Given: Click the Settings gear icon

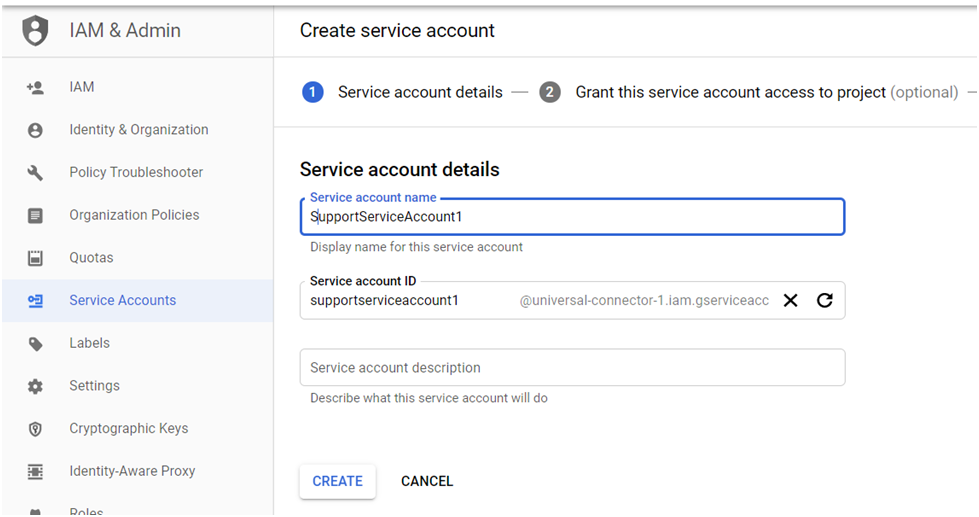Looking at the screenshot, I should click(x=35, y=387).
